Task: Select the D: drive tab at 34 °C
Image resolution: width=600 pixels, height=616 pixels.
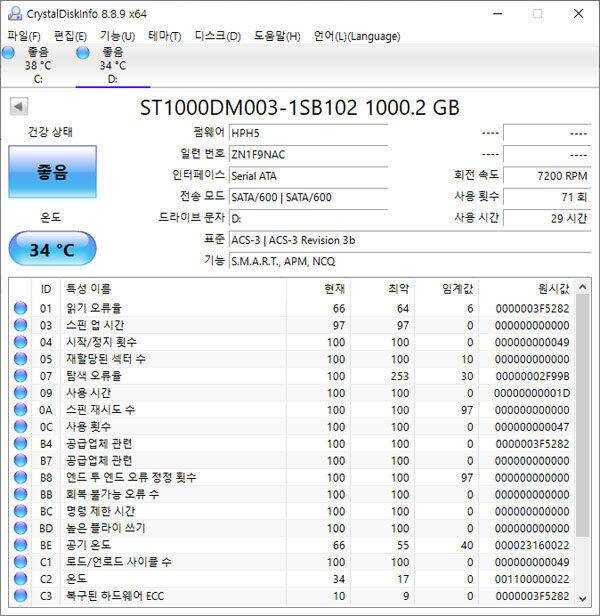Action: [112, 64]
